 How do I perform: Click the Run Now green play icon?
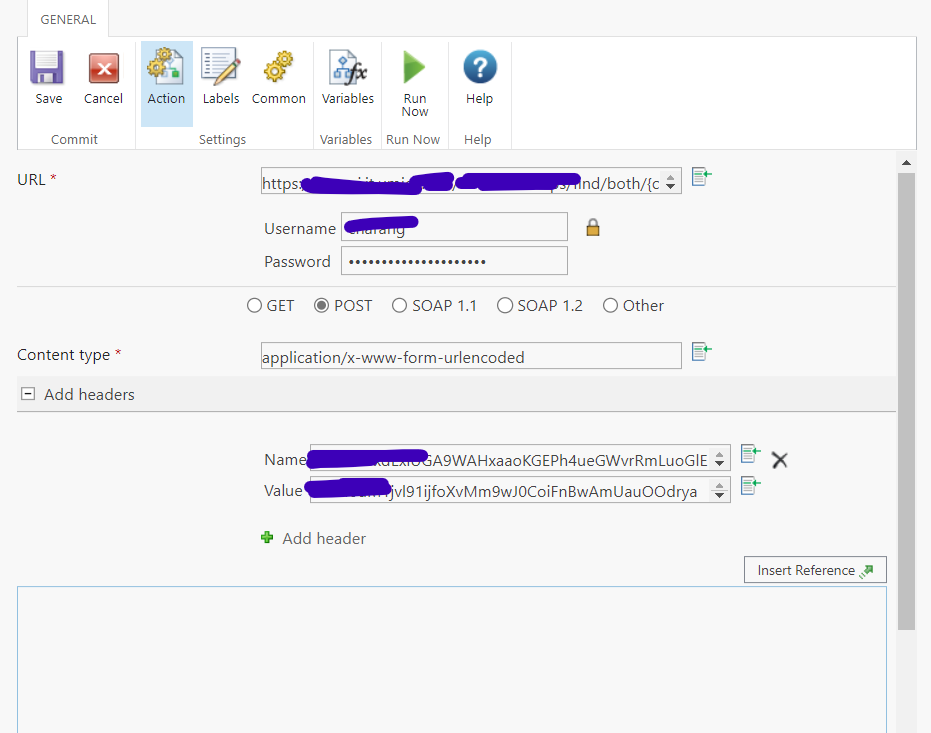point(414,67)
